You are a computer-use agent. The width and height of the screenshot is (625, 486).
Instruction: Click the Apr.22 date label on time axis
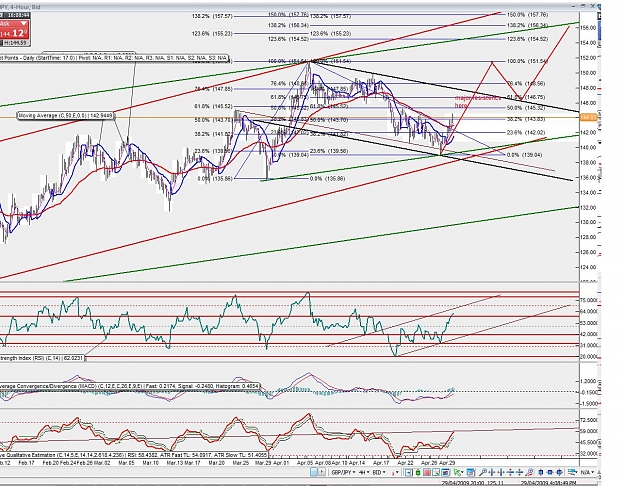pos(405,463)
